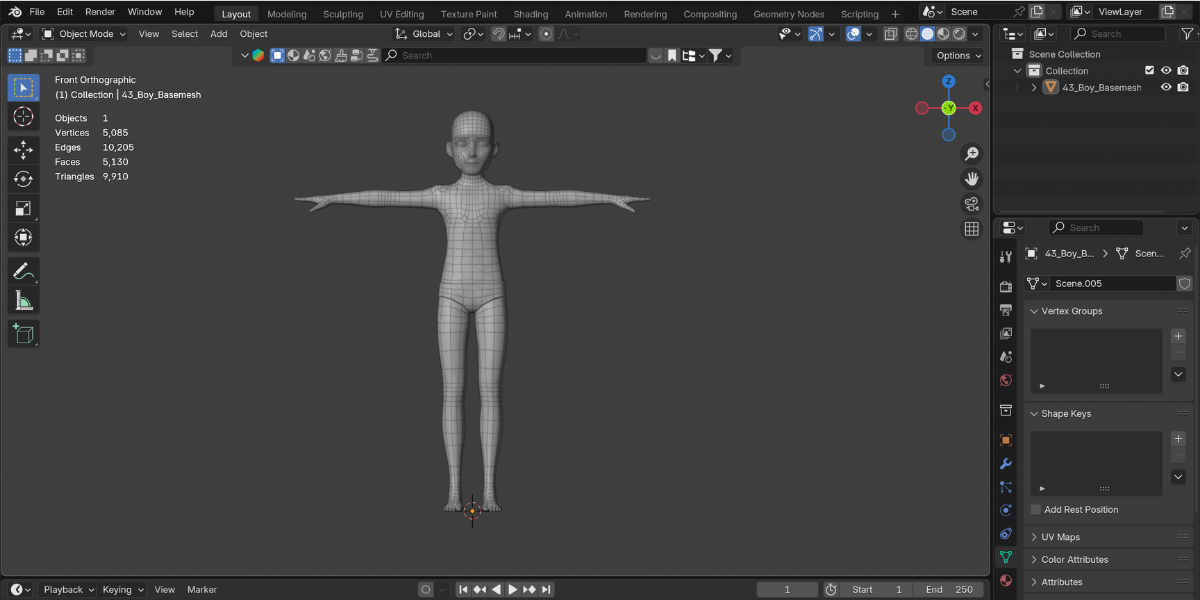
Task: Select the Move tool
Action: coord(24,149)
